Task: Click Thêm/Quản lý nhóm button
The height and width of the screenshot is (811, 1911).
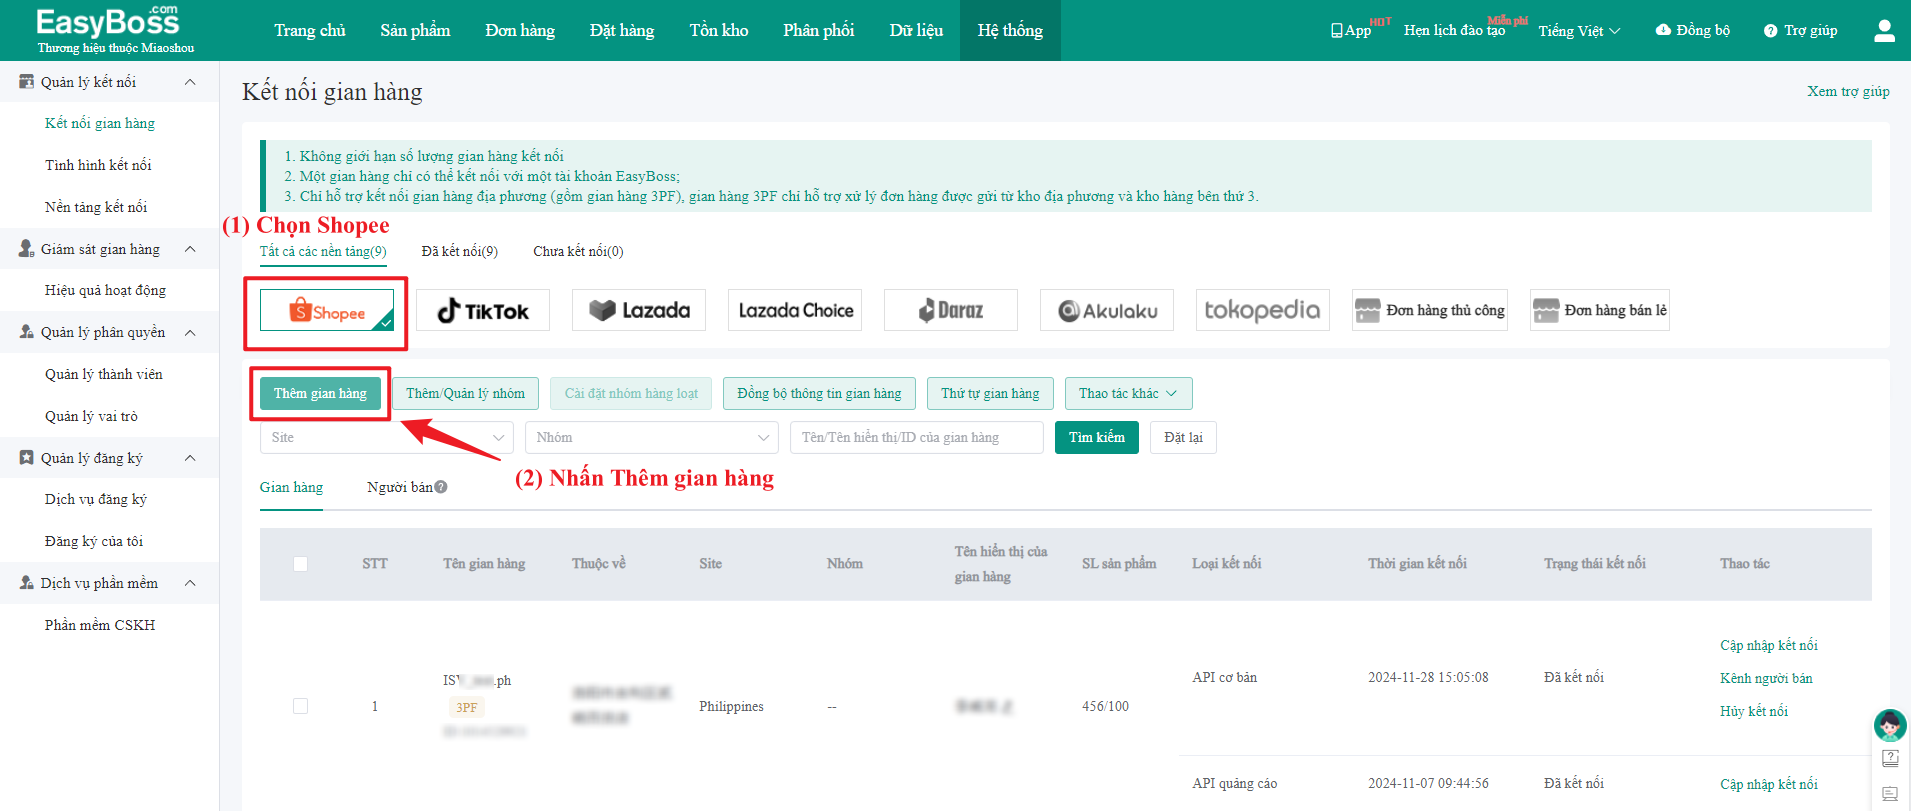Action: (x=465, y=393)
